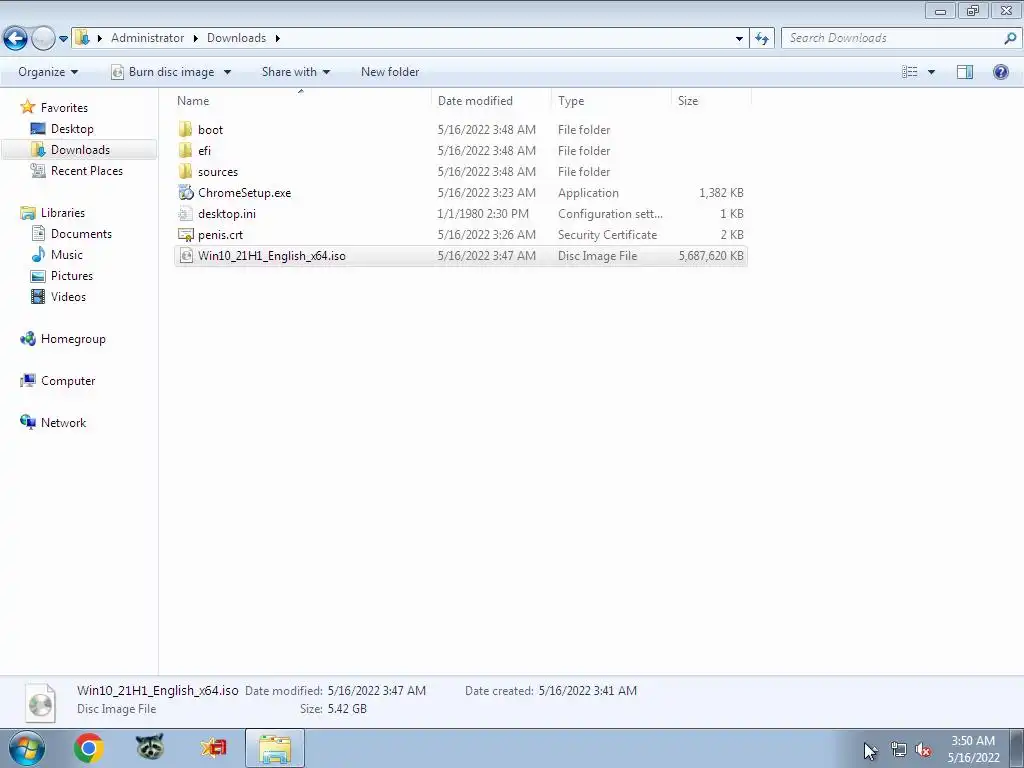Click the 5,687,620 KB size cell

pyautogui.click(x=711, y=255)
